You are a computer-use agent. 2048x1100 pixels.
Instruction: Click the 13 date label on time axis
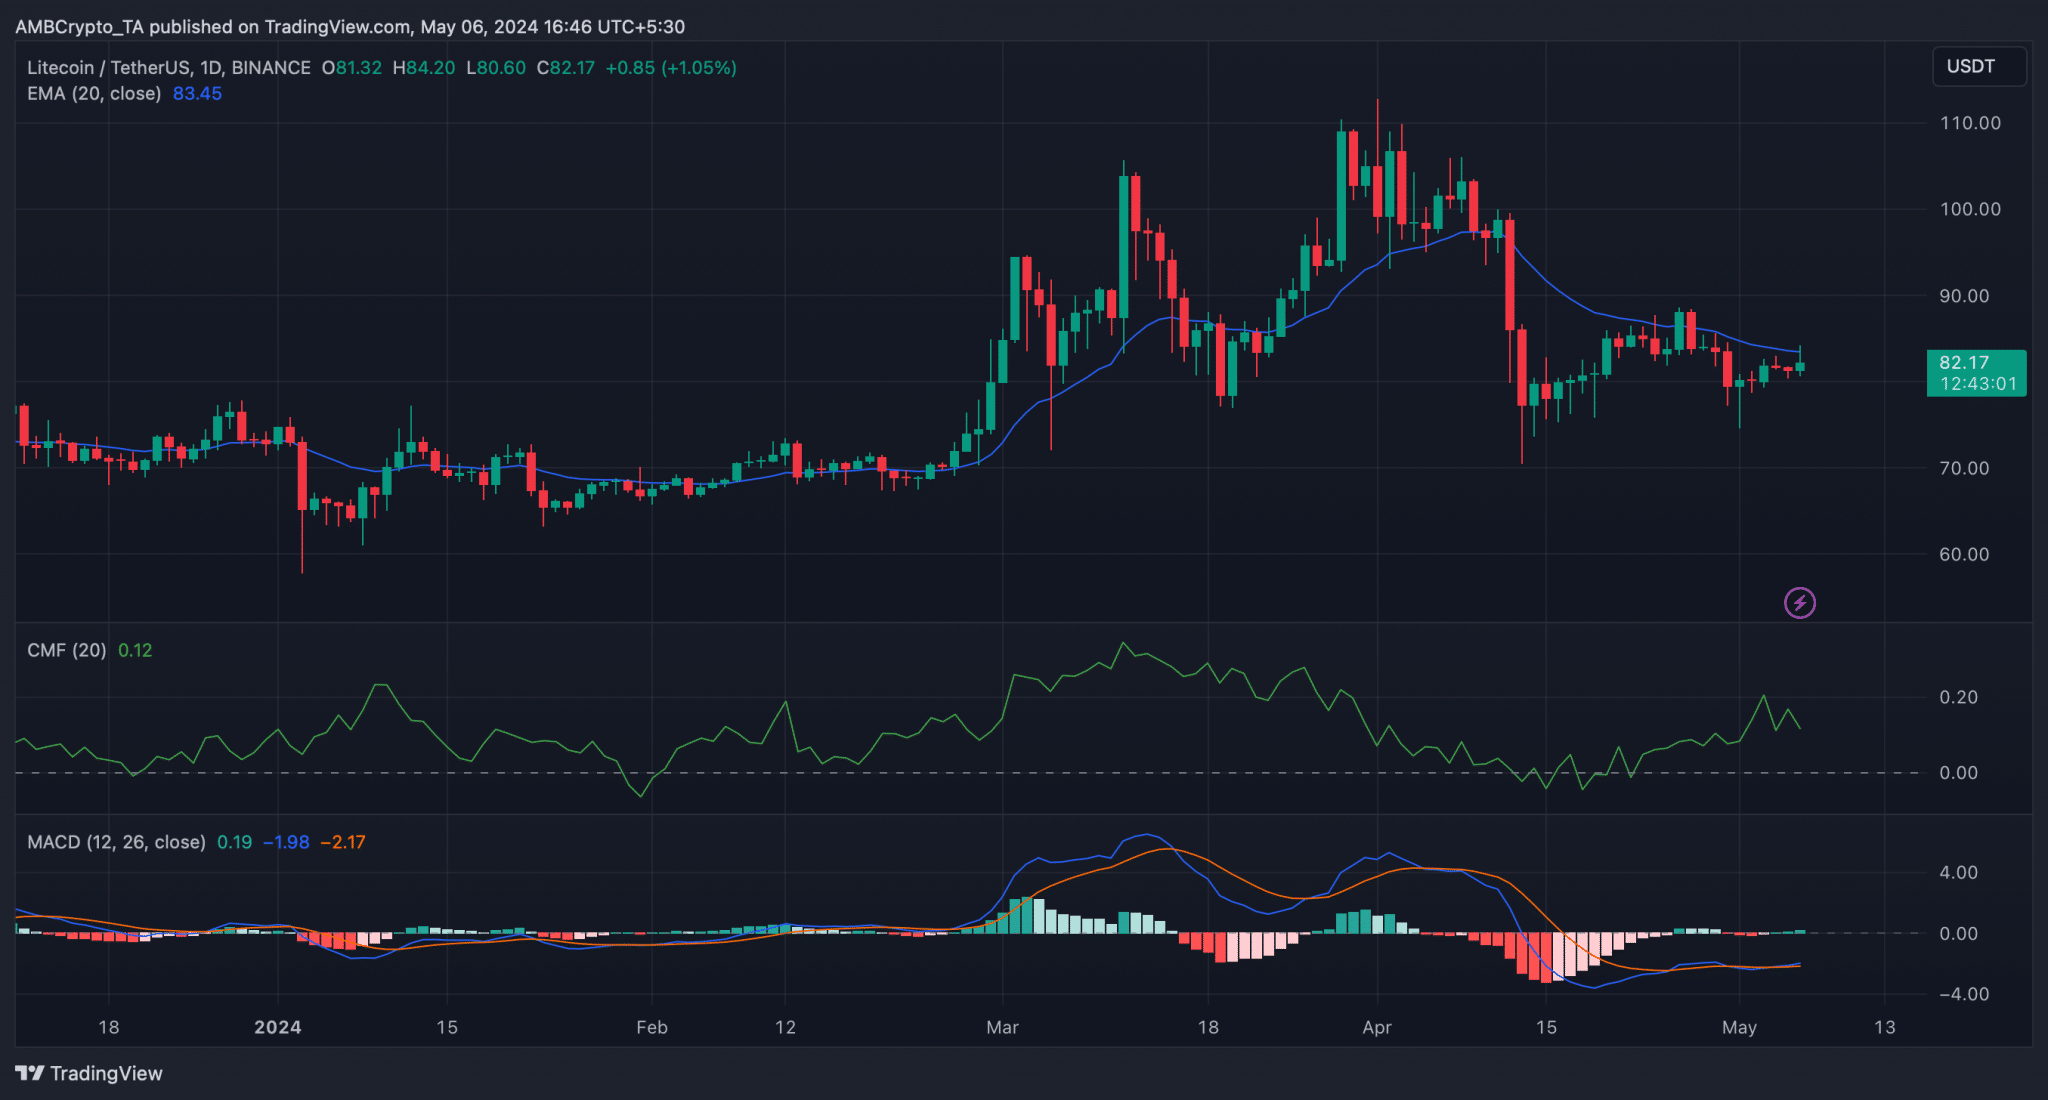tap(1884, 1027)
